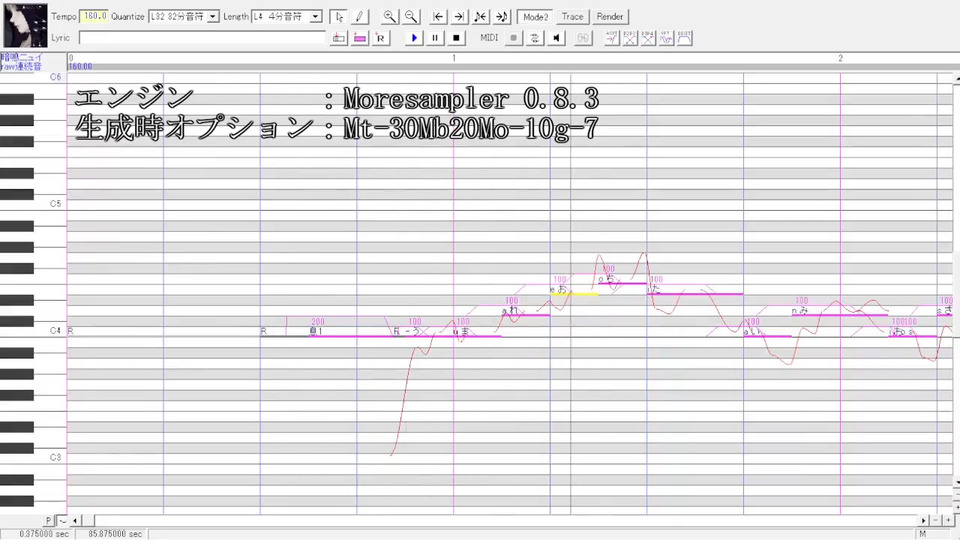Click the C5 piano key label
Viewport: 960px width, 540px height.
[55, 203]
